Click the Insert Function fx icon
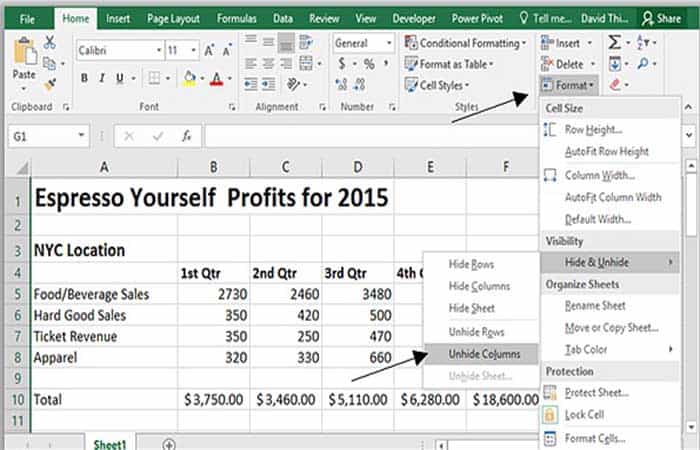The image size is (700, 450). pyautogui.click(x=187, y=136)
